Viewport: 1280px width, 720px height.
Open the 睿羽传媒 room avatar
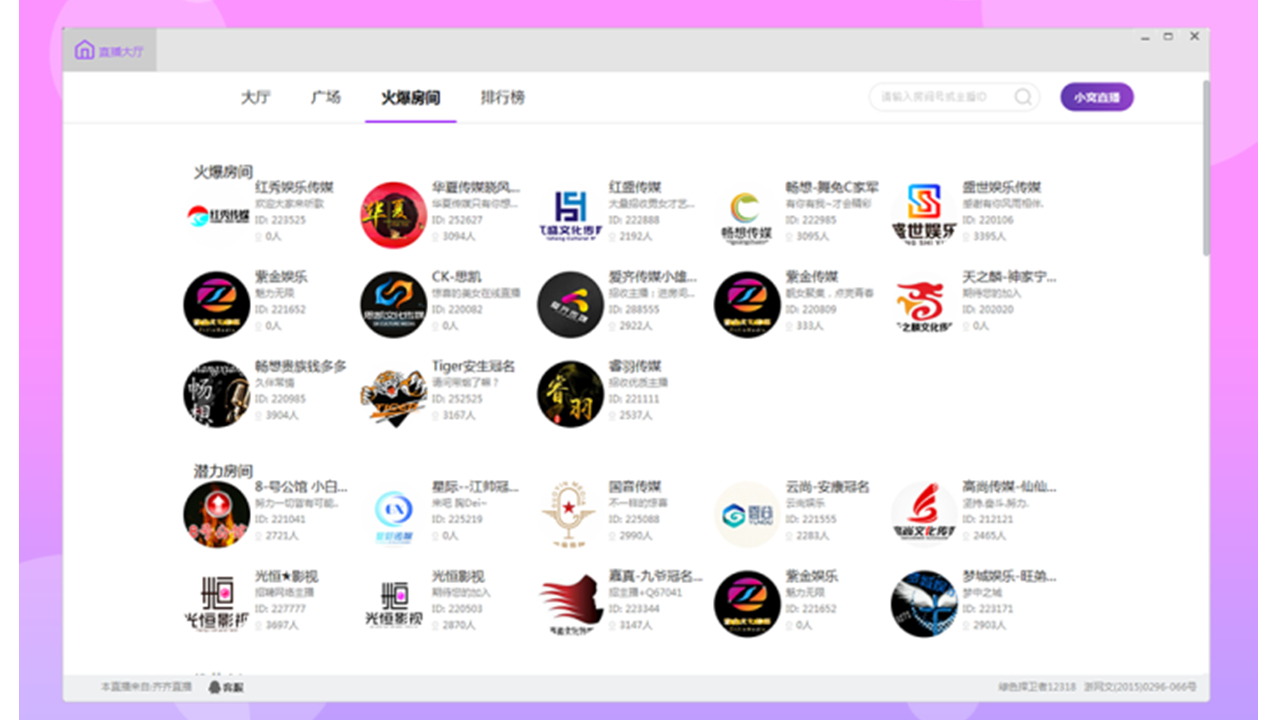(570, 394)
